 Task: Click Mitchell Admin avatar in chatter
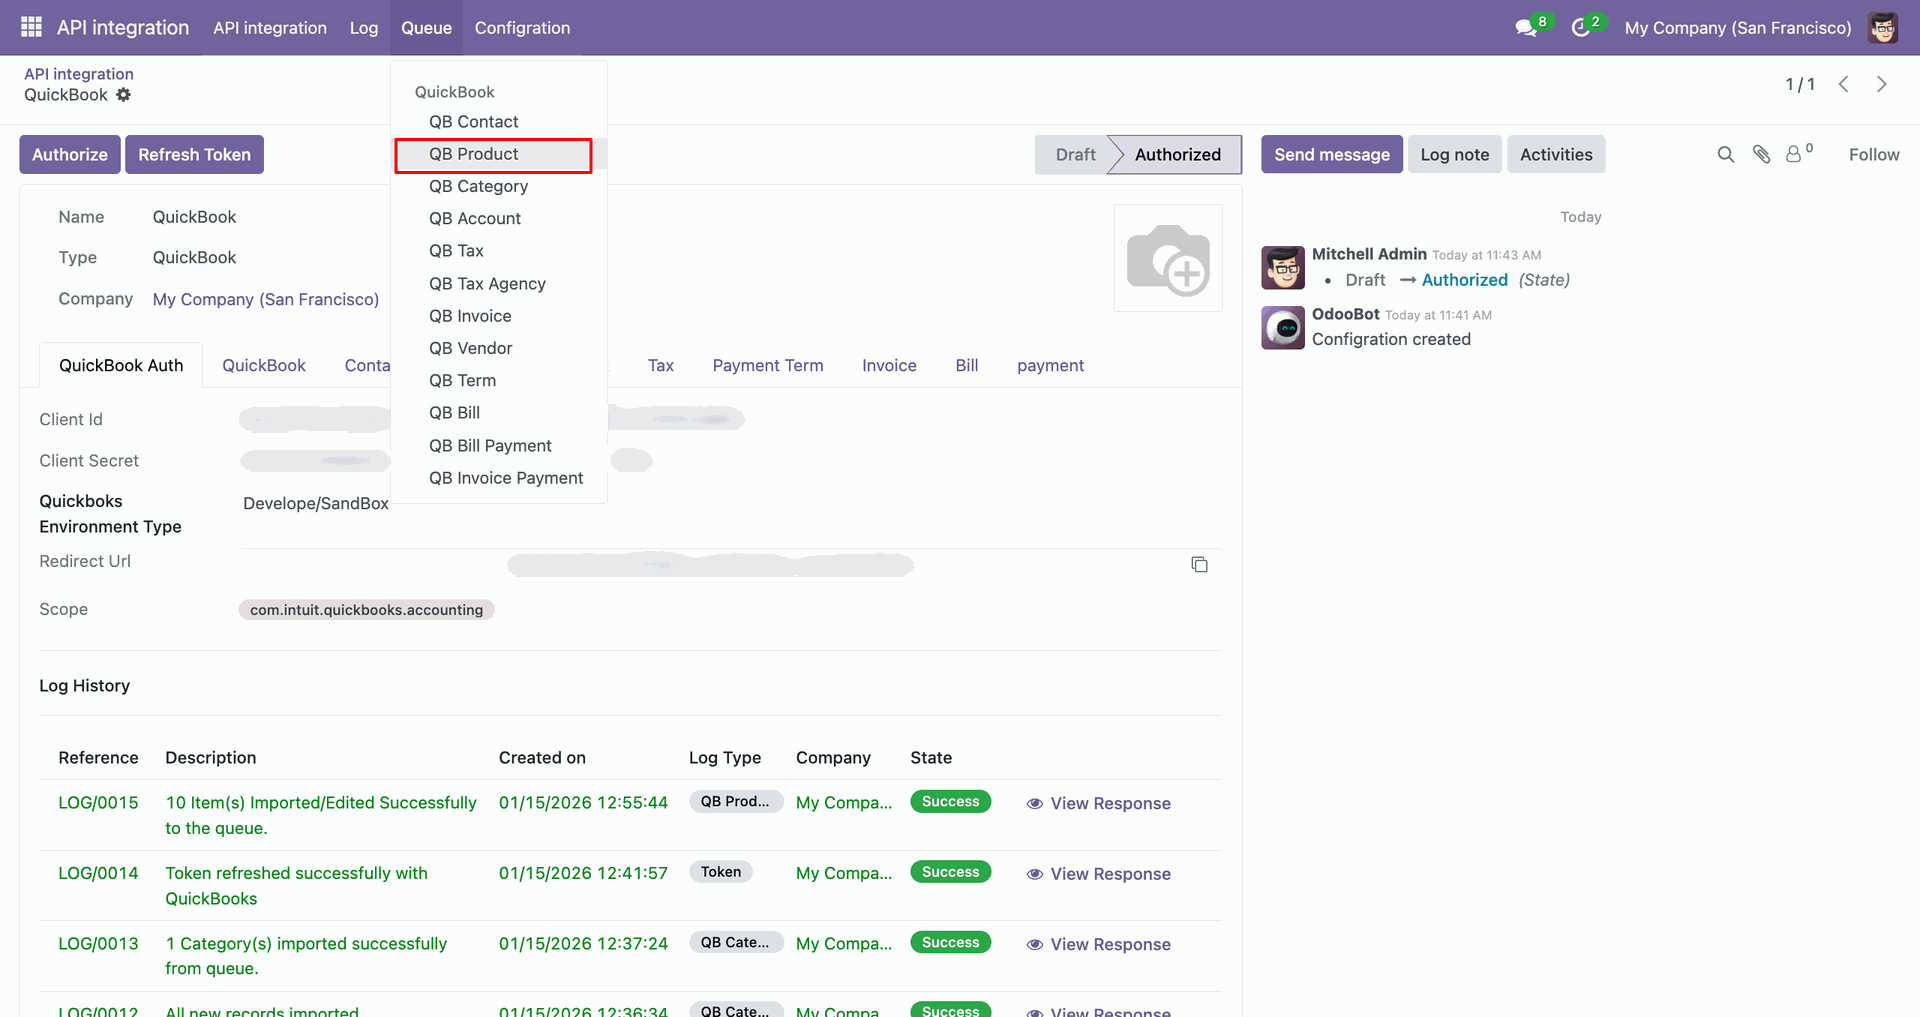(1283, 268)
